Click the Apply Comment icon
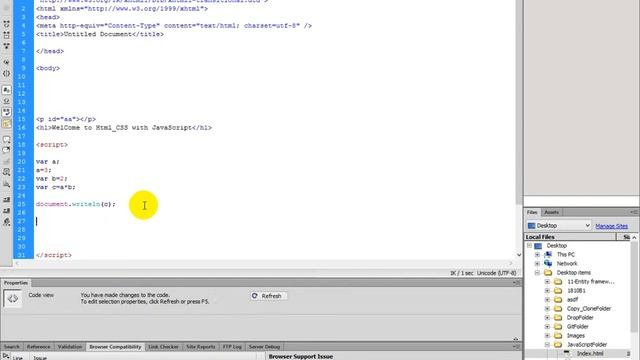This screenshot has width=640, height=360. coord(7,140)
